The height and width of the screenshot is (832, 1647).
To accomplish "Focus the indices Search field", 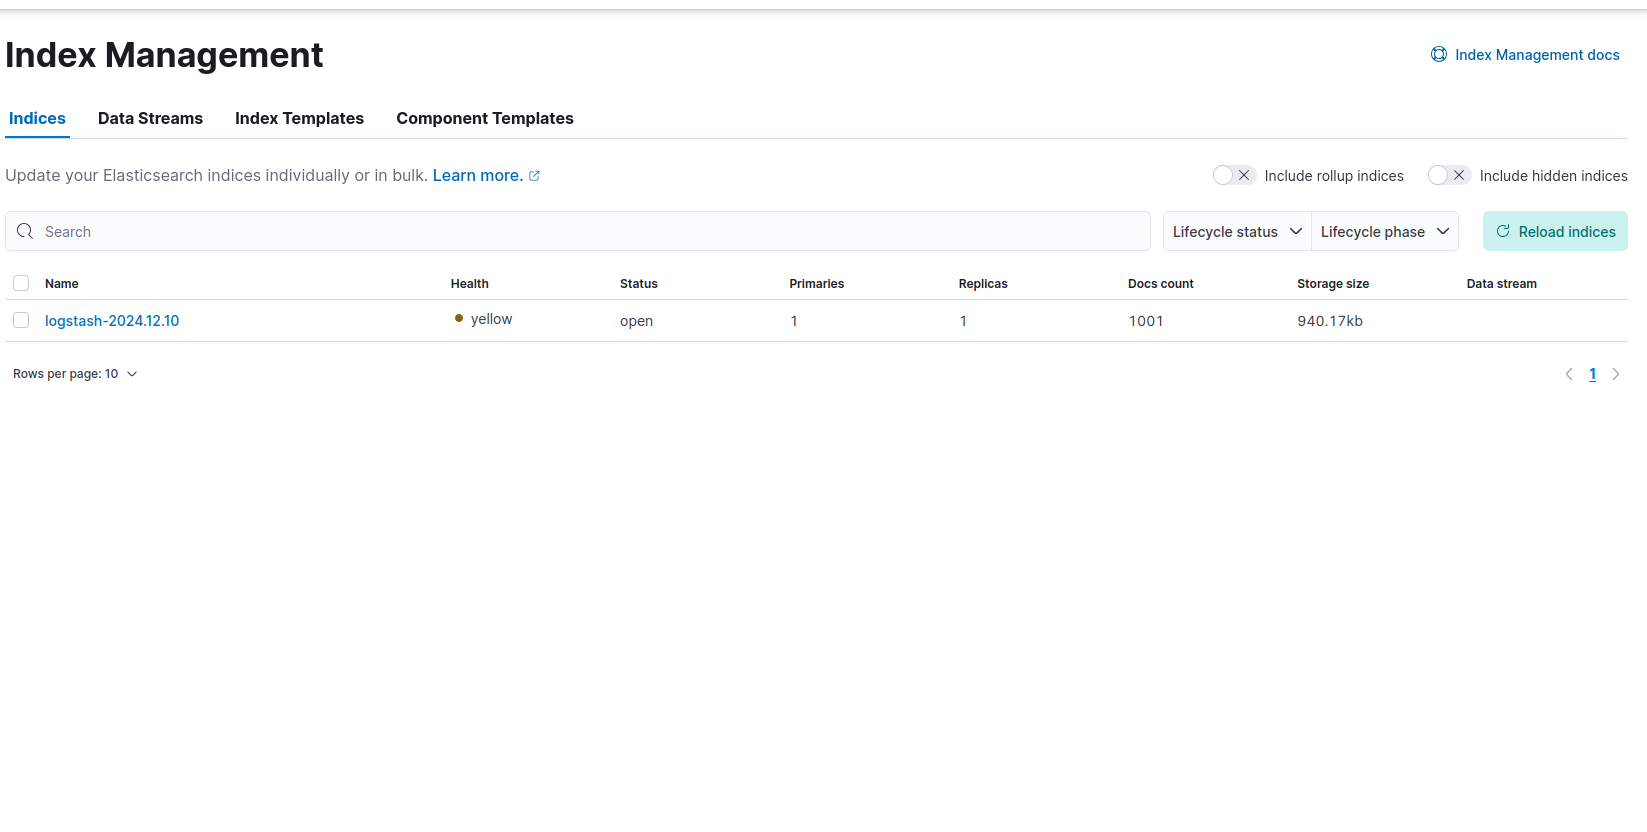I will (x=590, y=231).
